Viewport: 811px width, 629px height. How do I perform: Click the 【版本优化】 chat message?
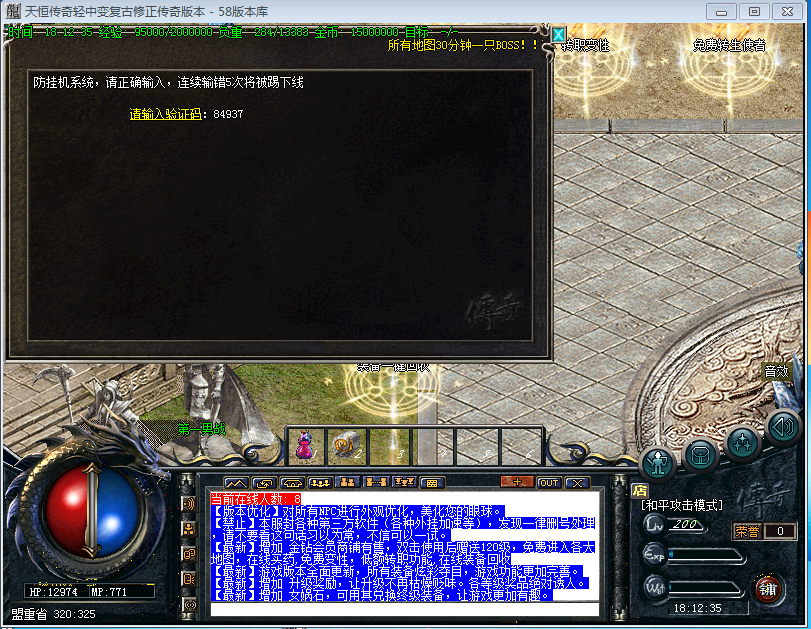(x=357, y=511)
